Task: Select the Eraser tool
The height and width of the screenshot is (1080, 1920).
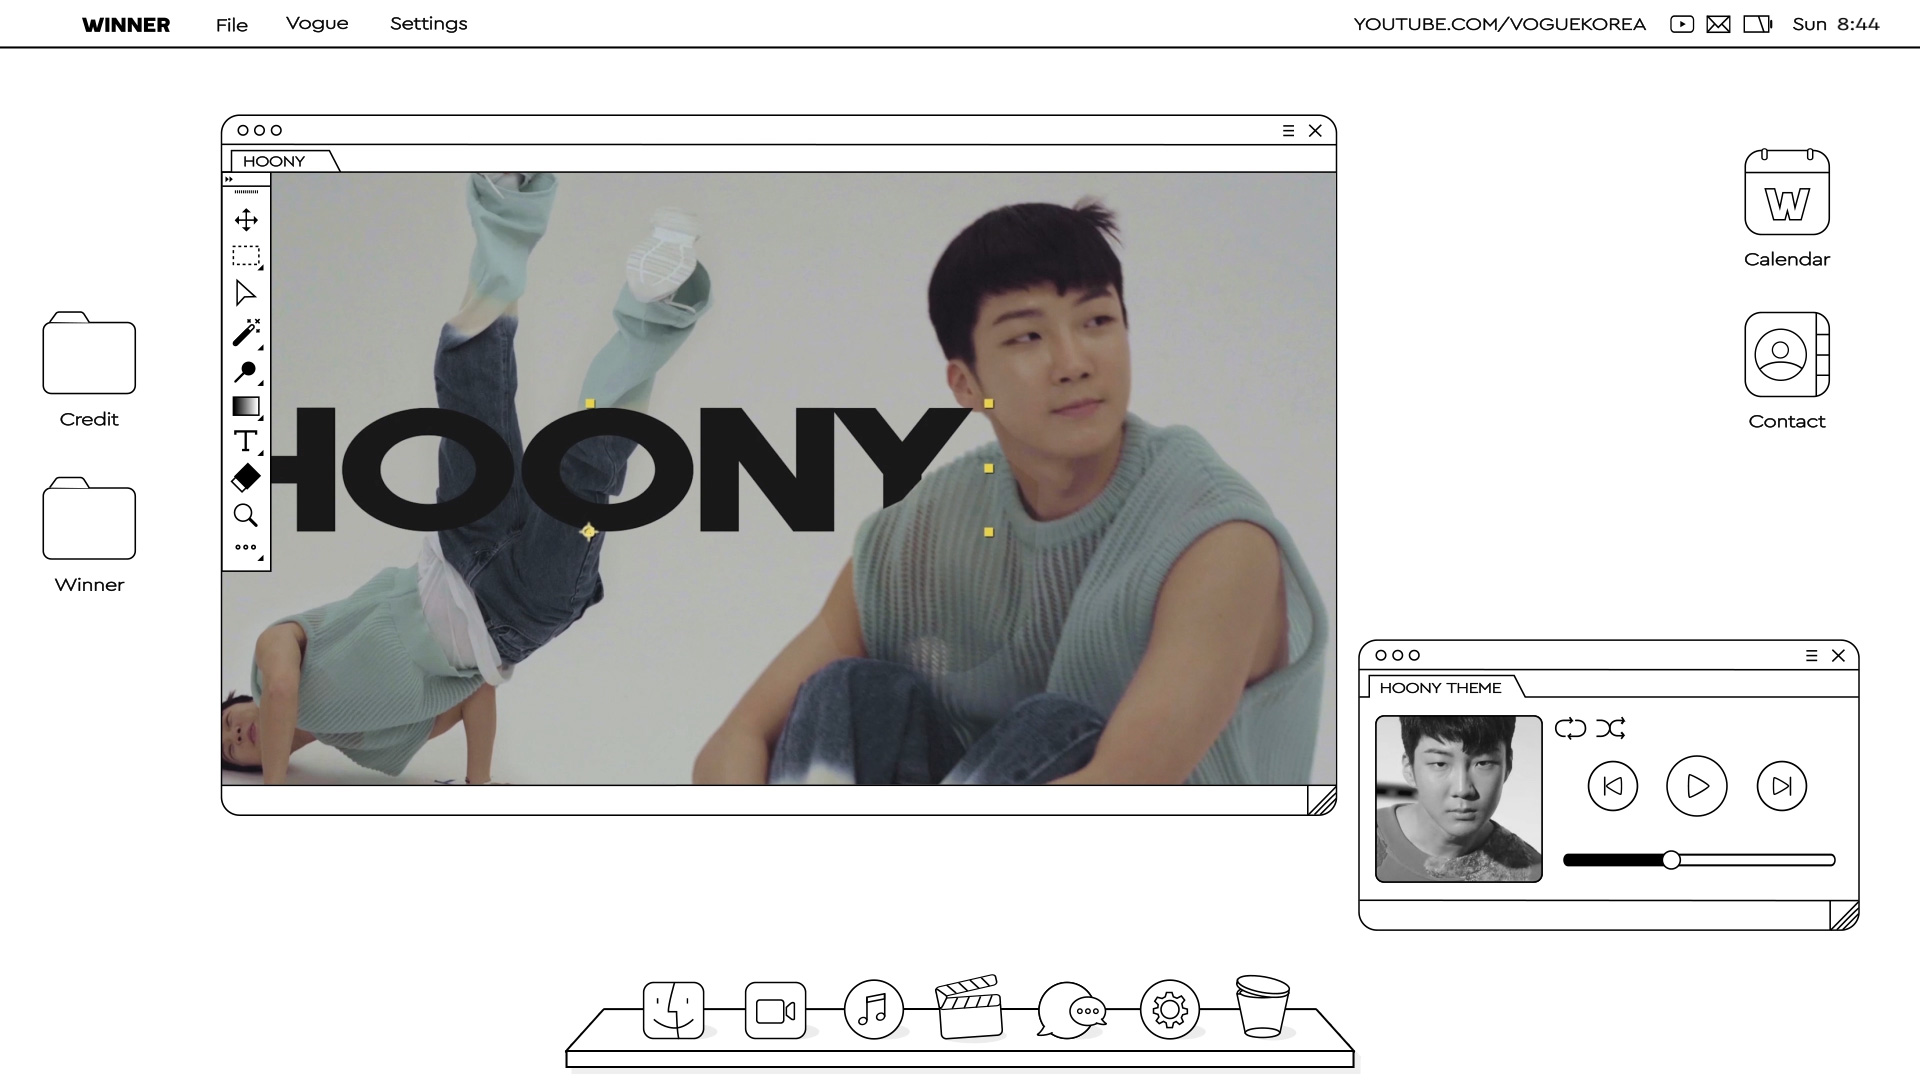Action: coord(246,478)
